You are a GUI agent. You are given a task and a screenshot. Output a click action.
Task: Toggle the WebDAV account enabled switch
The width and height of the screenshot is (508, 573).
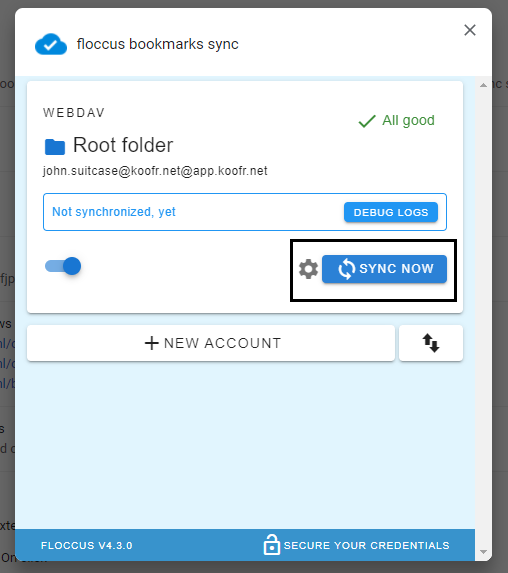pos(63,266)
